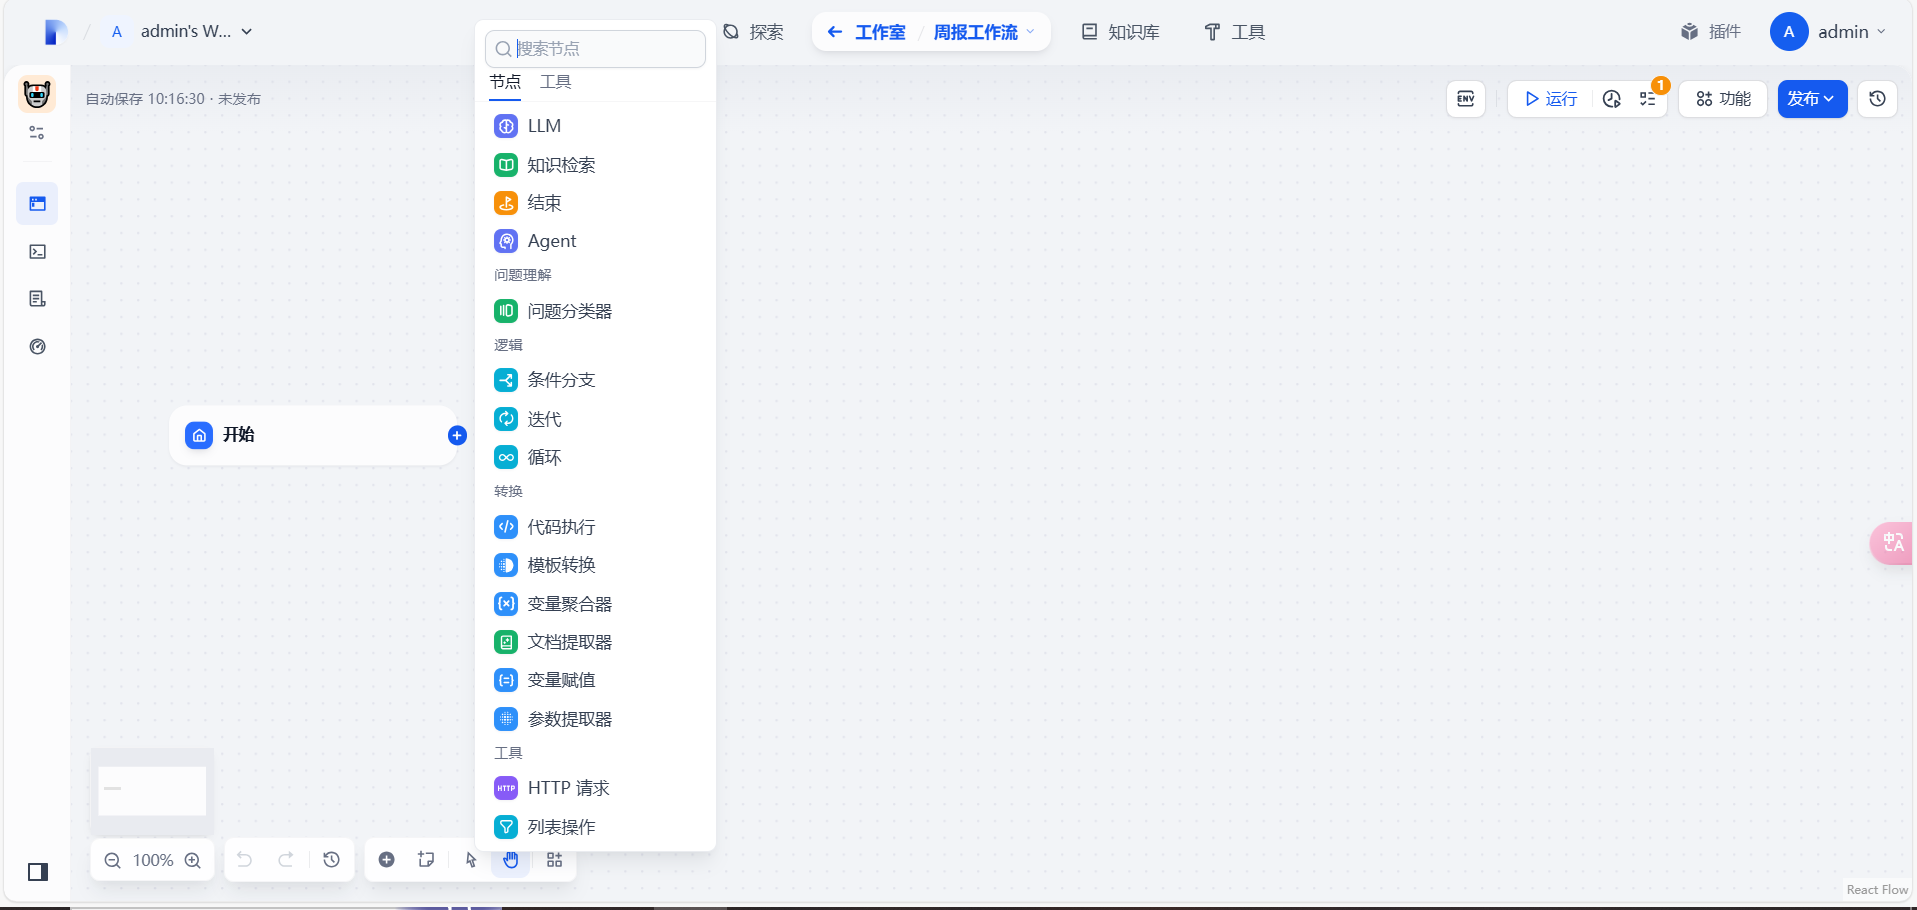Viewport: 1917px width, 910px height.
Task: Toggle the left sidebar panel collapse
Action: (38, 872)
